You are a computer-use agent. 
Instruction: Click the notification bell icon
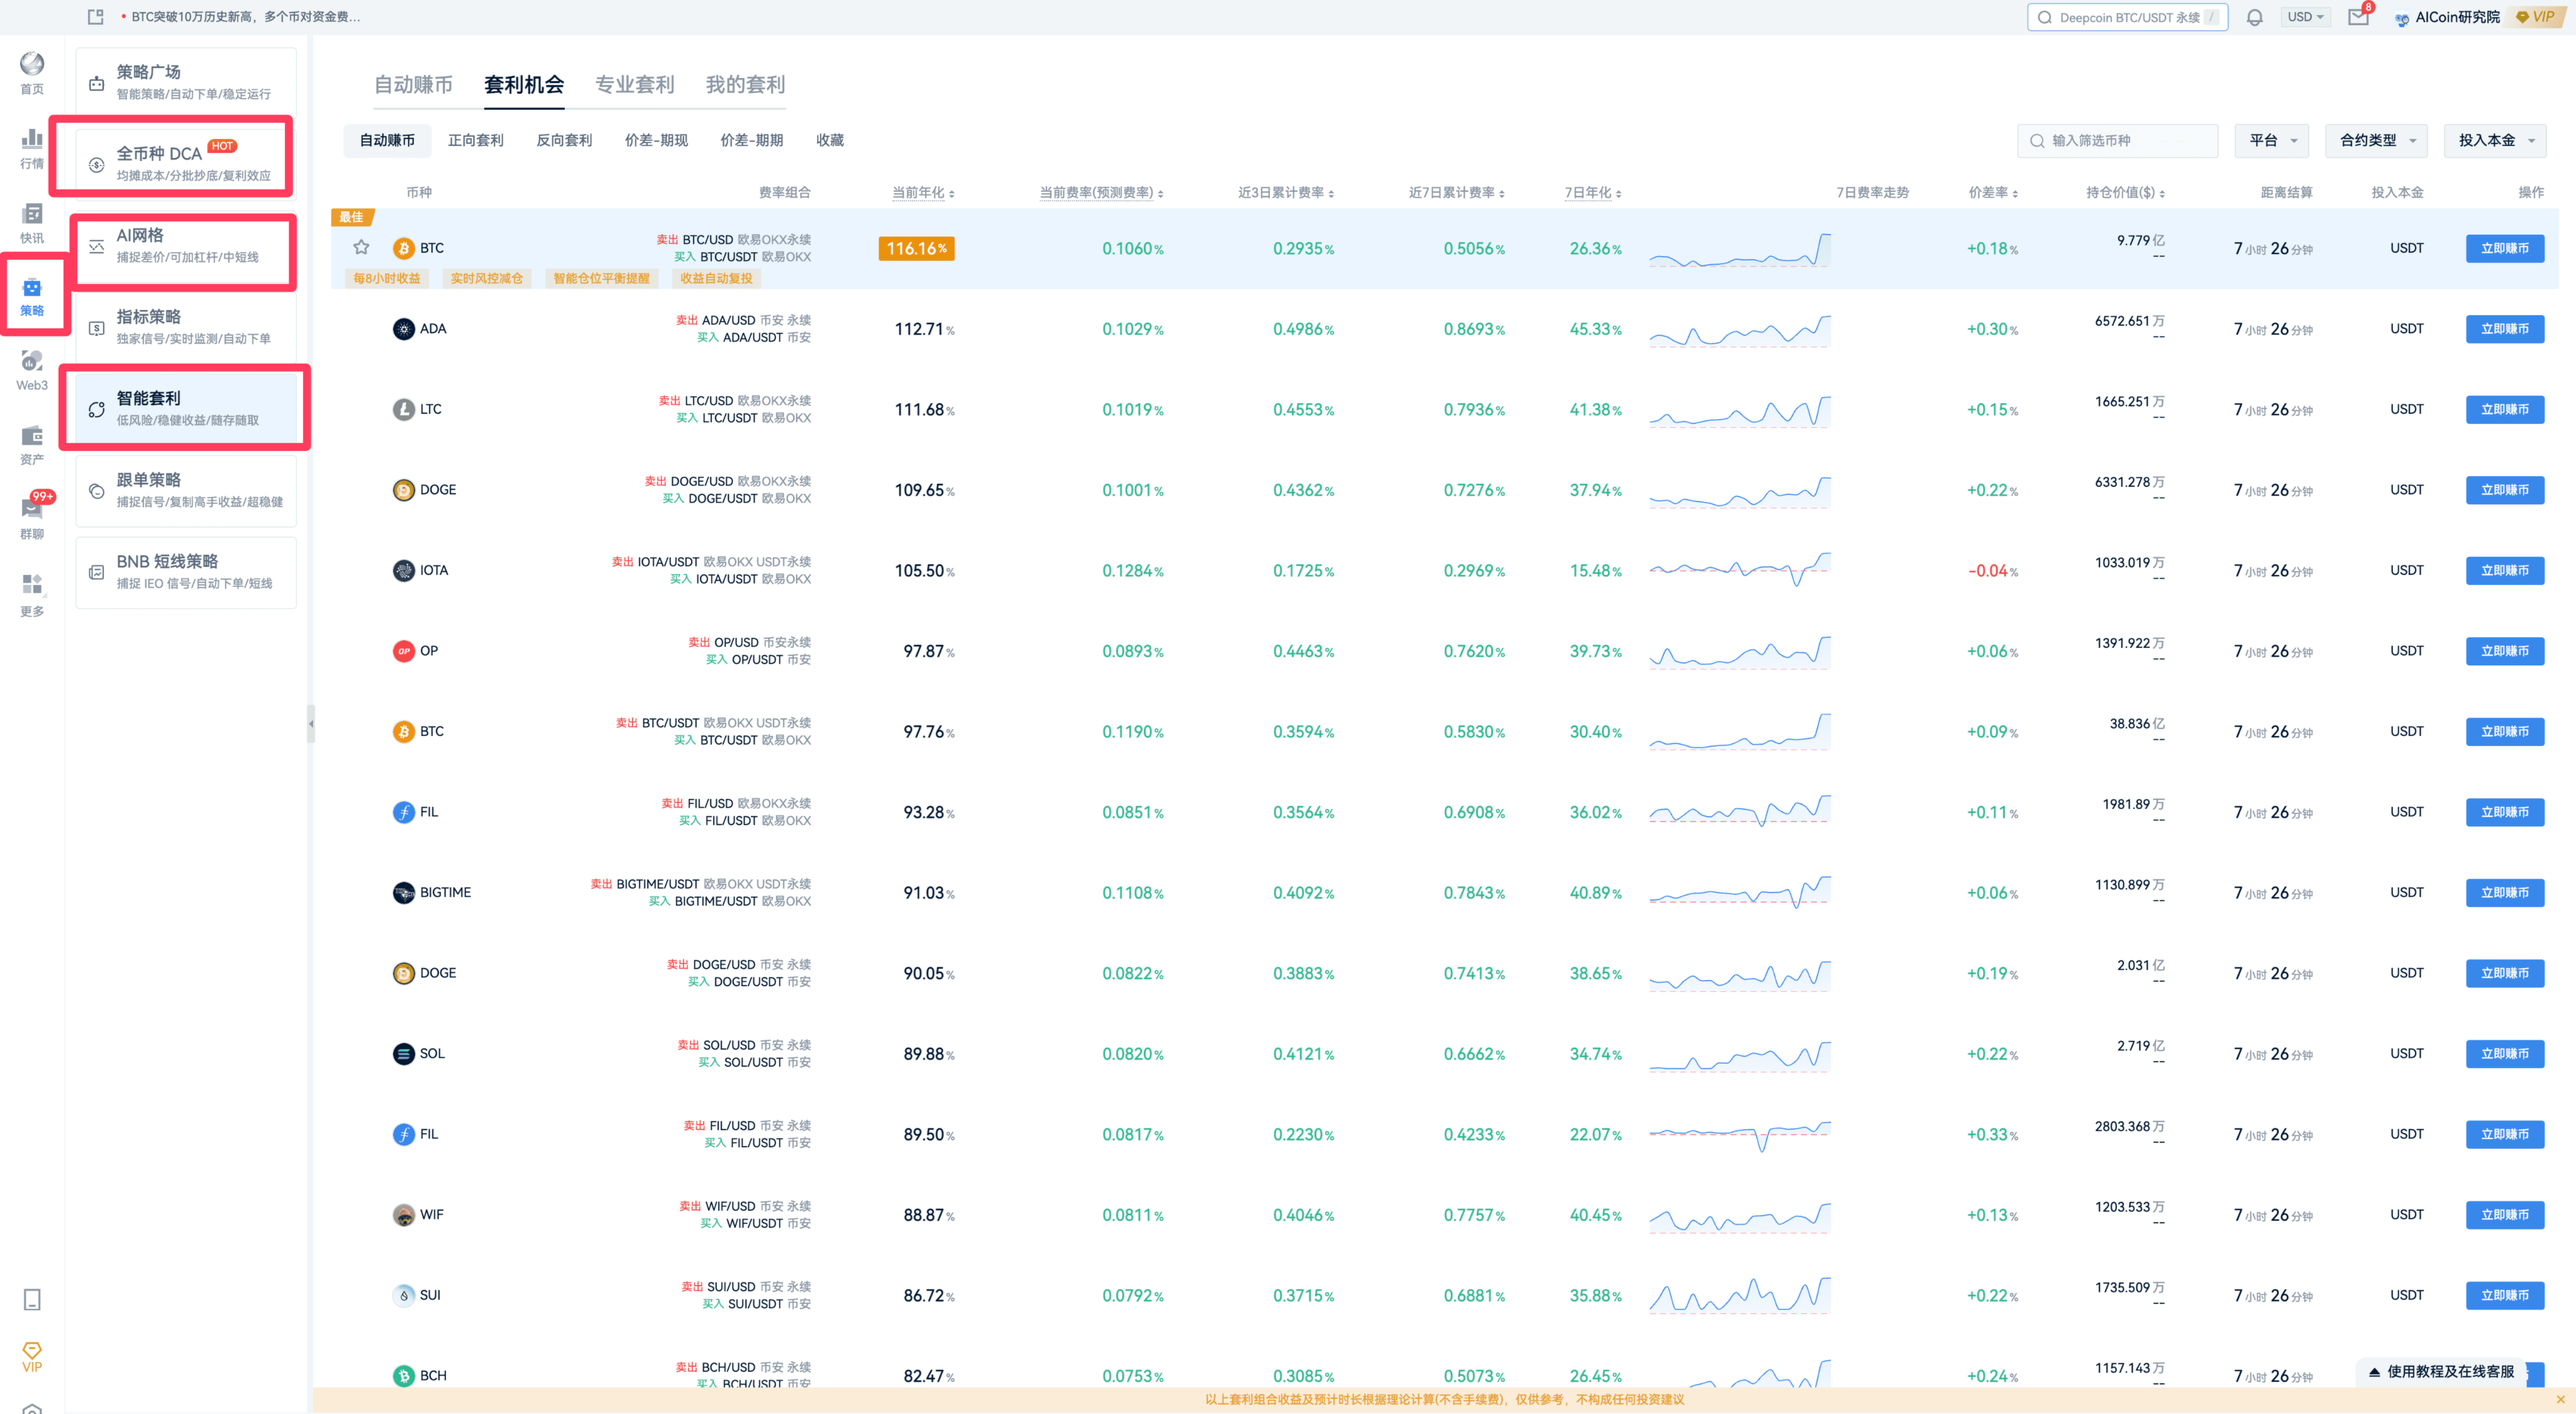tap(2254, 17)
